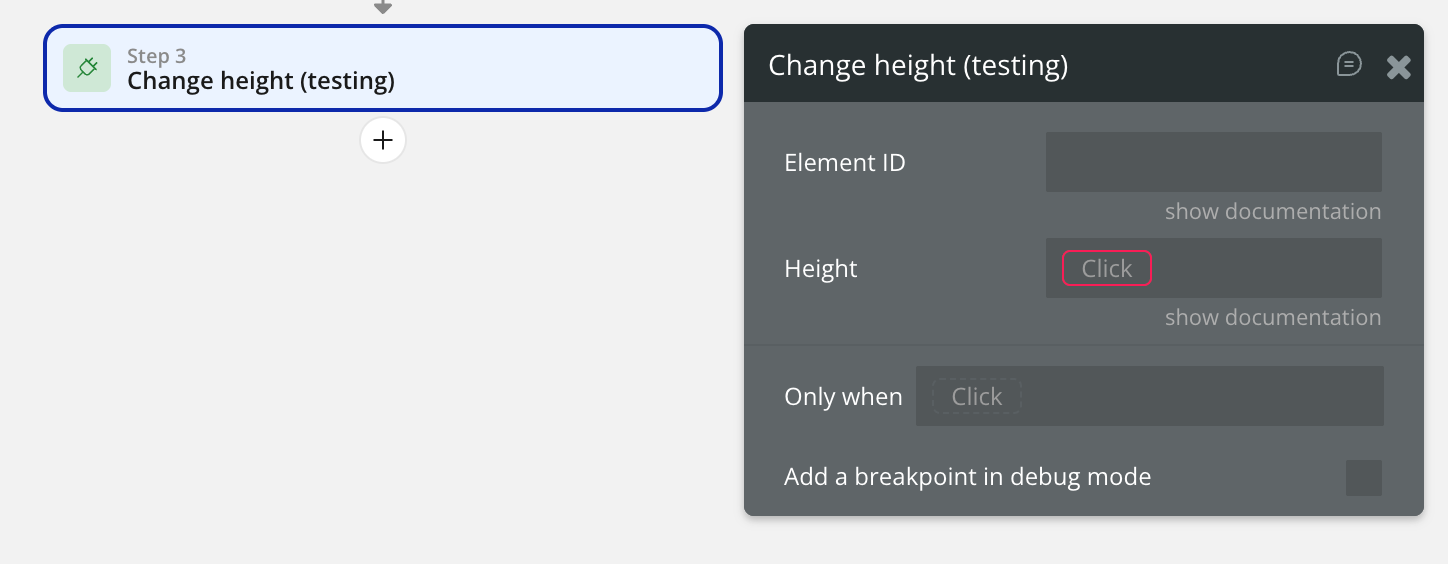Click the Element ID input field
The height and width of the screenshot is (564, 1448).
point(1213,162)
